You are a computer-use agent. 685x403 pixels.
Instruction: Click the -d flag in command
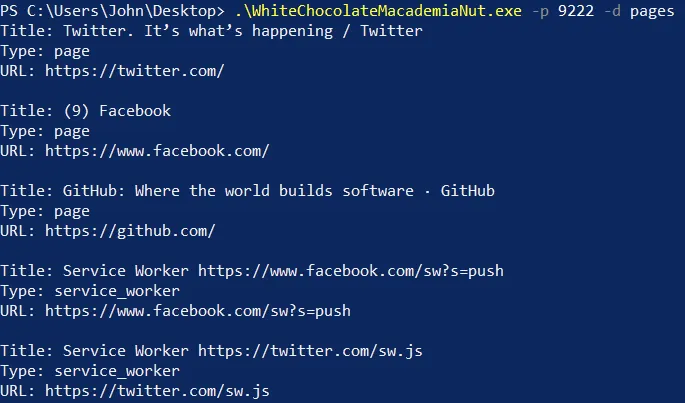[x=612, y=10]
